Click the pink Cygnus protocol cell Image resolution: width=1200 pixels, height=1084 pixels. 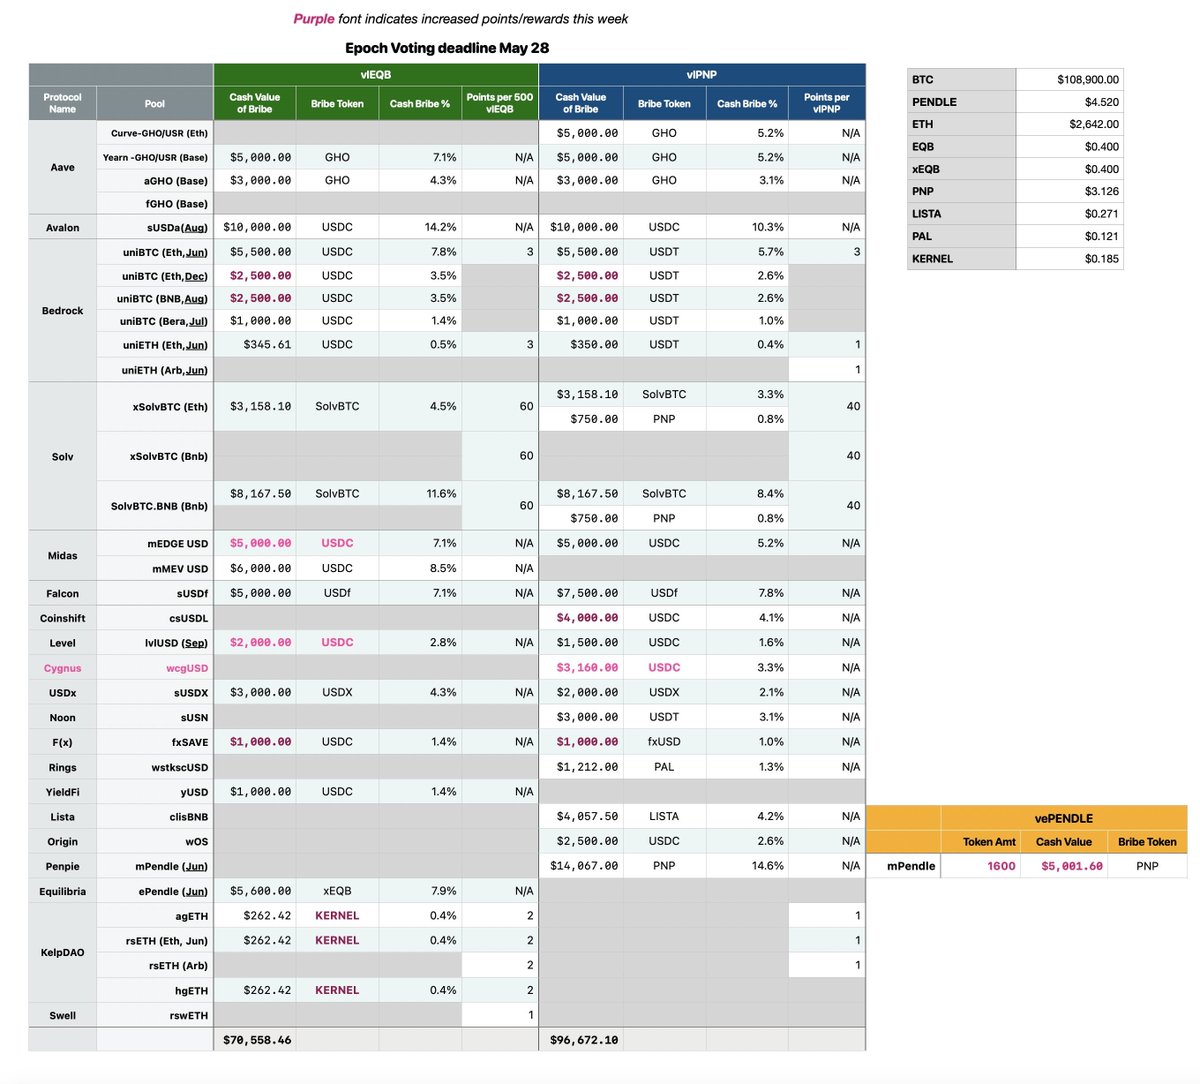(x=62, y=668)
